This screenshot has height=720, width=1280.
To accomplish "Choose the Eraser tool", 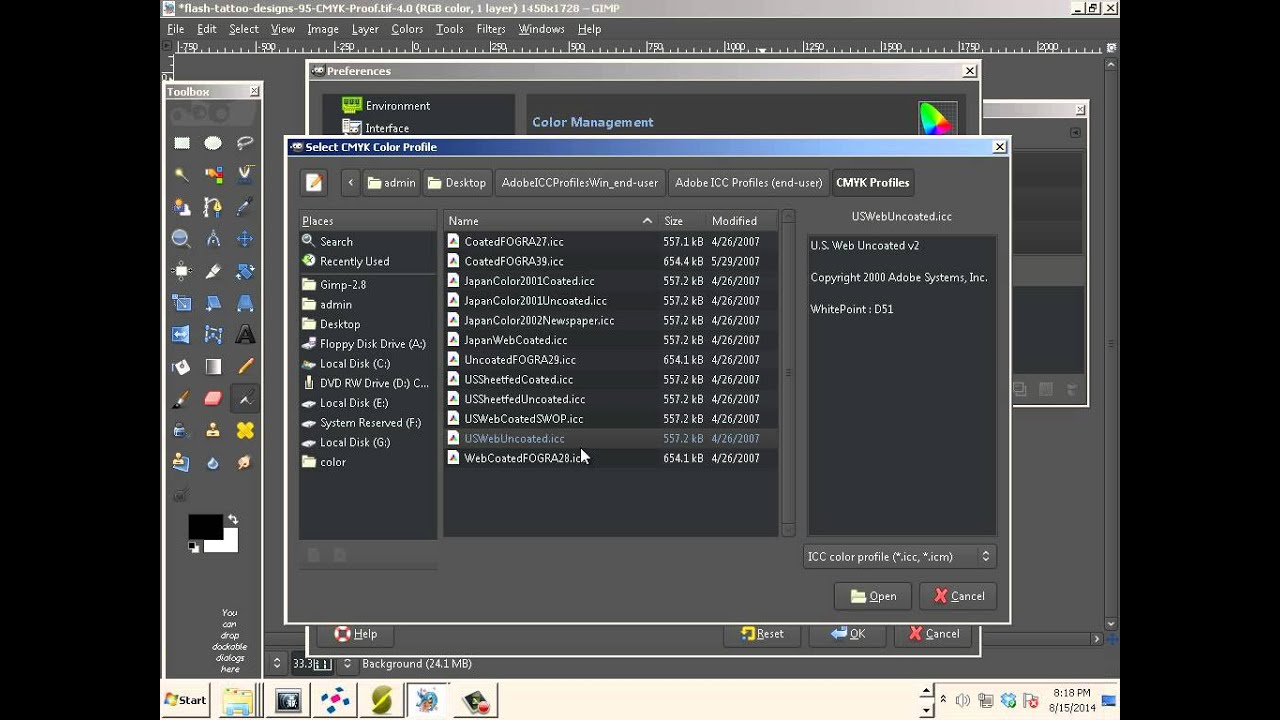I will (x=213, y=399).
